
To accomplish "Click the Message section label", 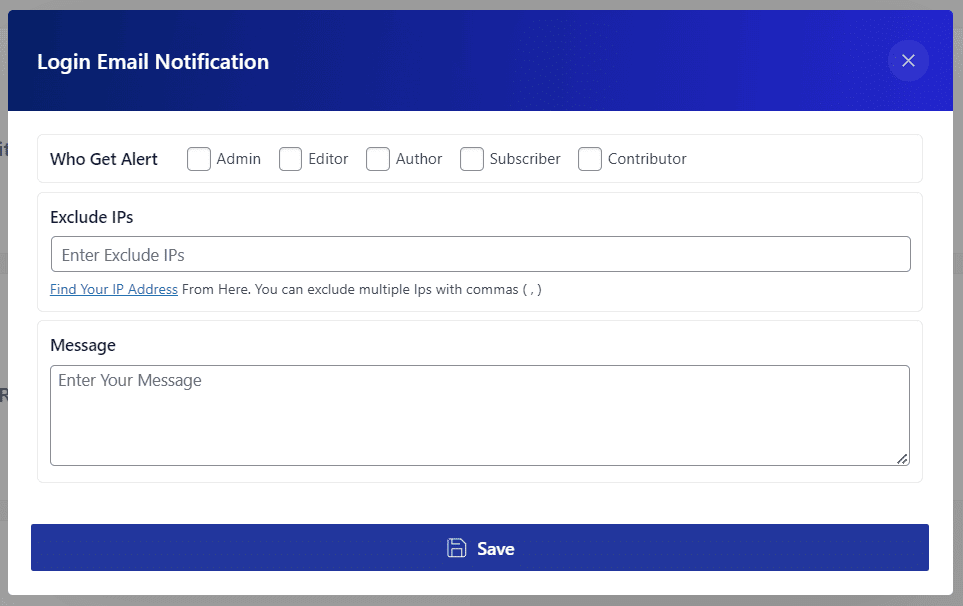I will [x=83, y=345].
